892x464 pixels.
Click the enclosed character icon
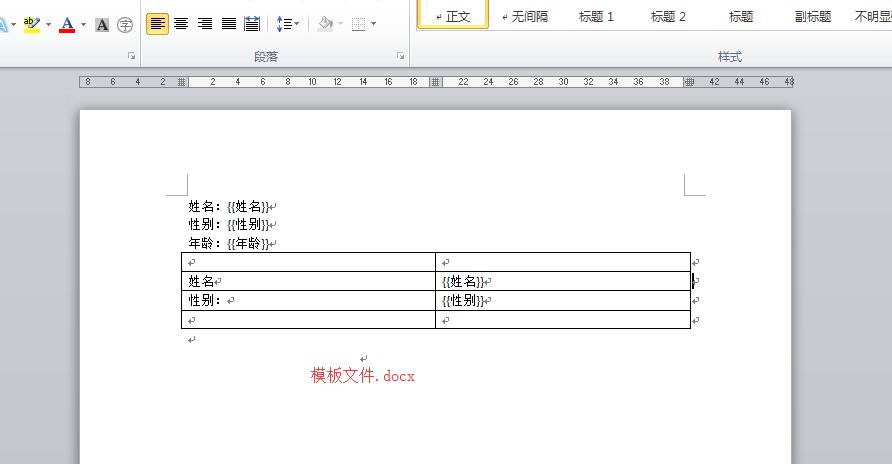(125, 24)
